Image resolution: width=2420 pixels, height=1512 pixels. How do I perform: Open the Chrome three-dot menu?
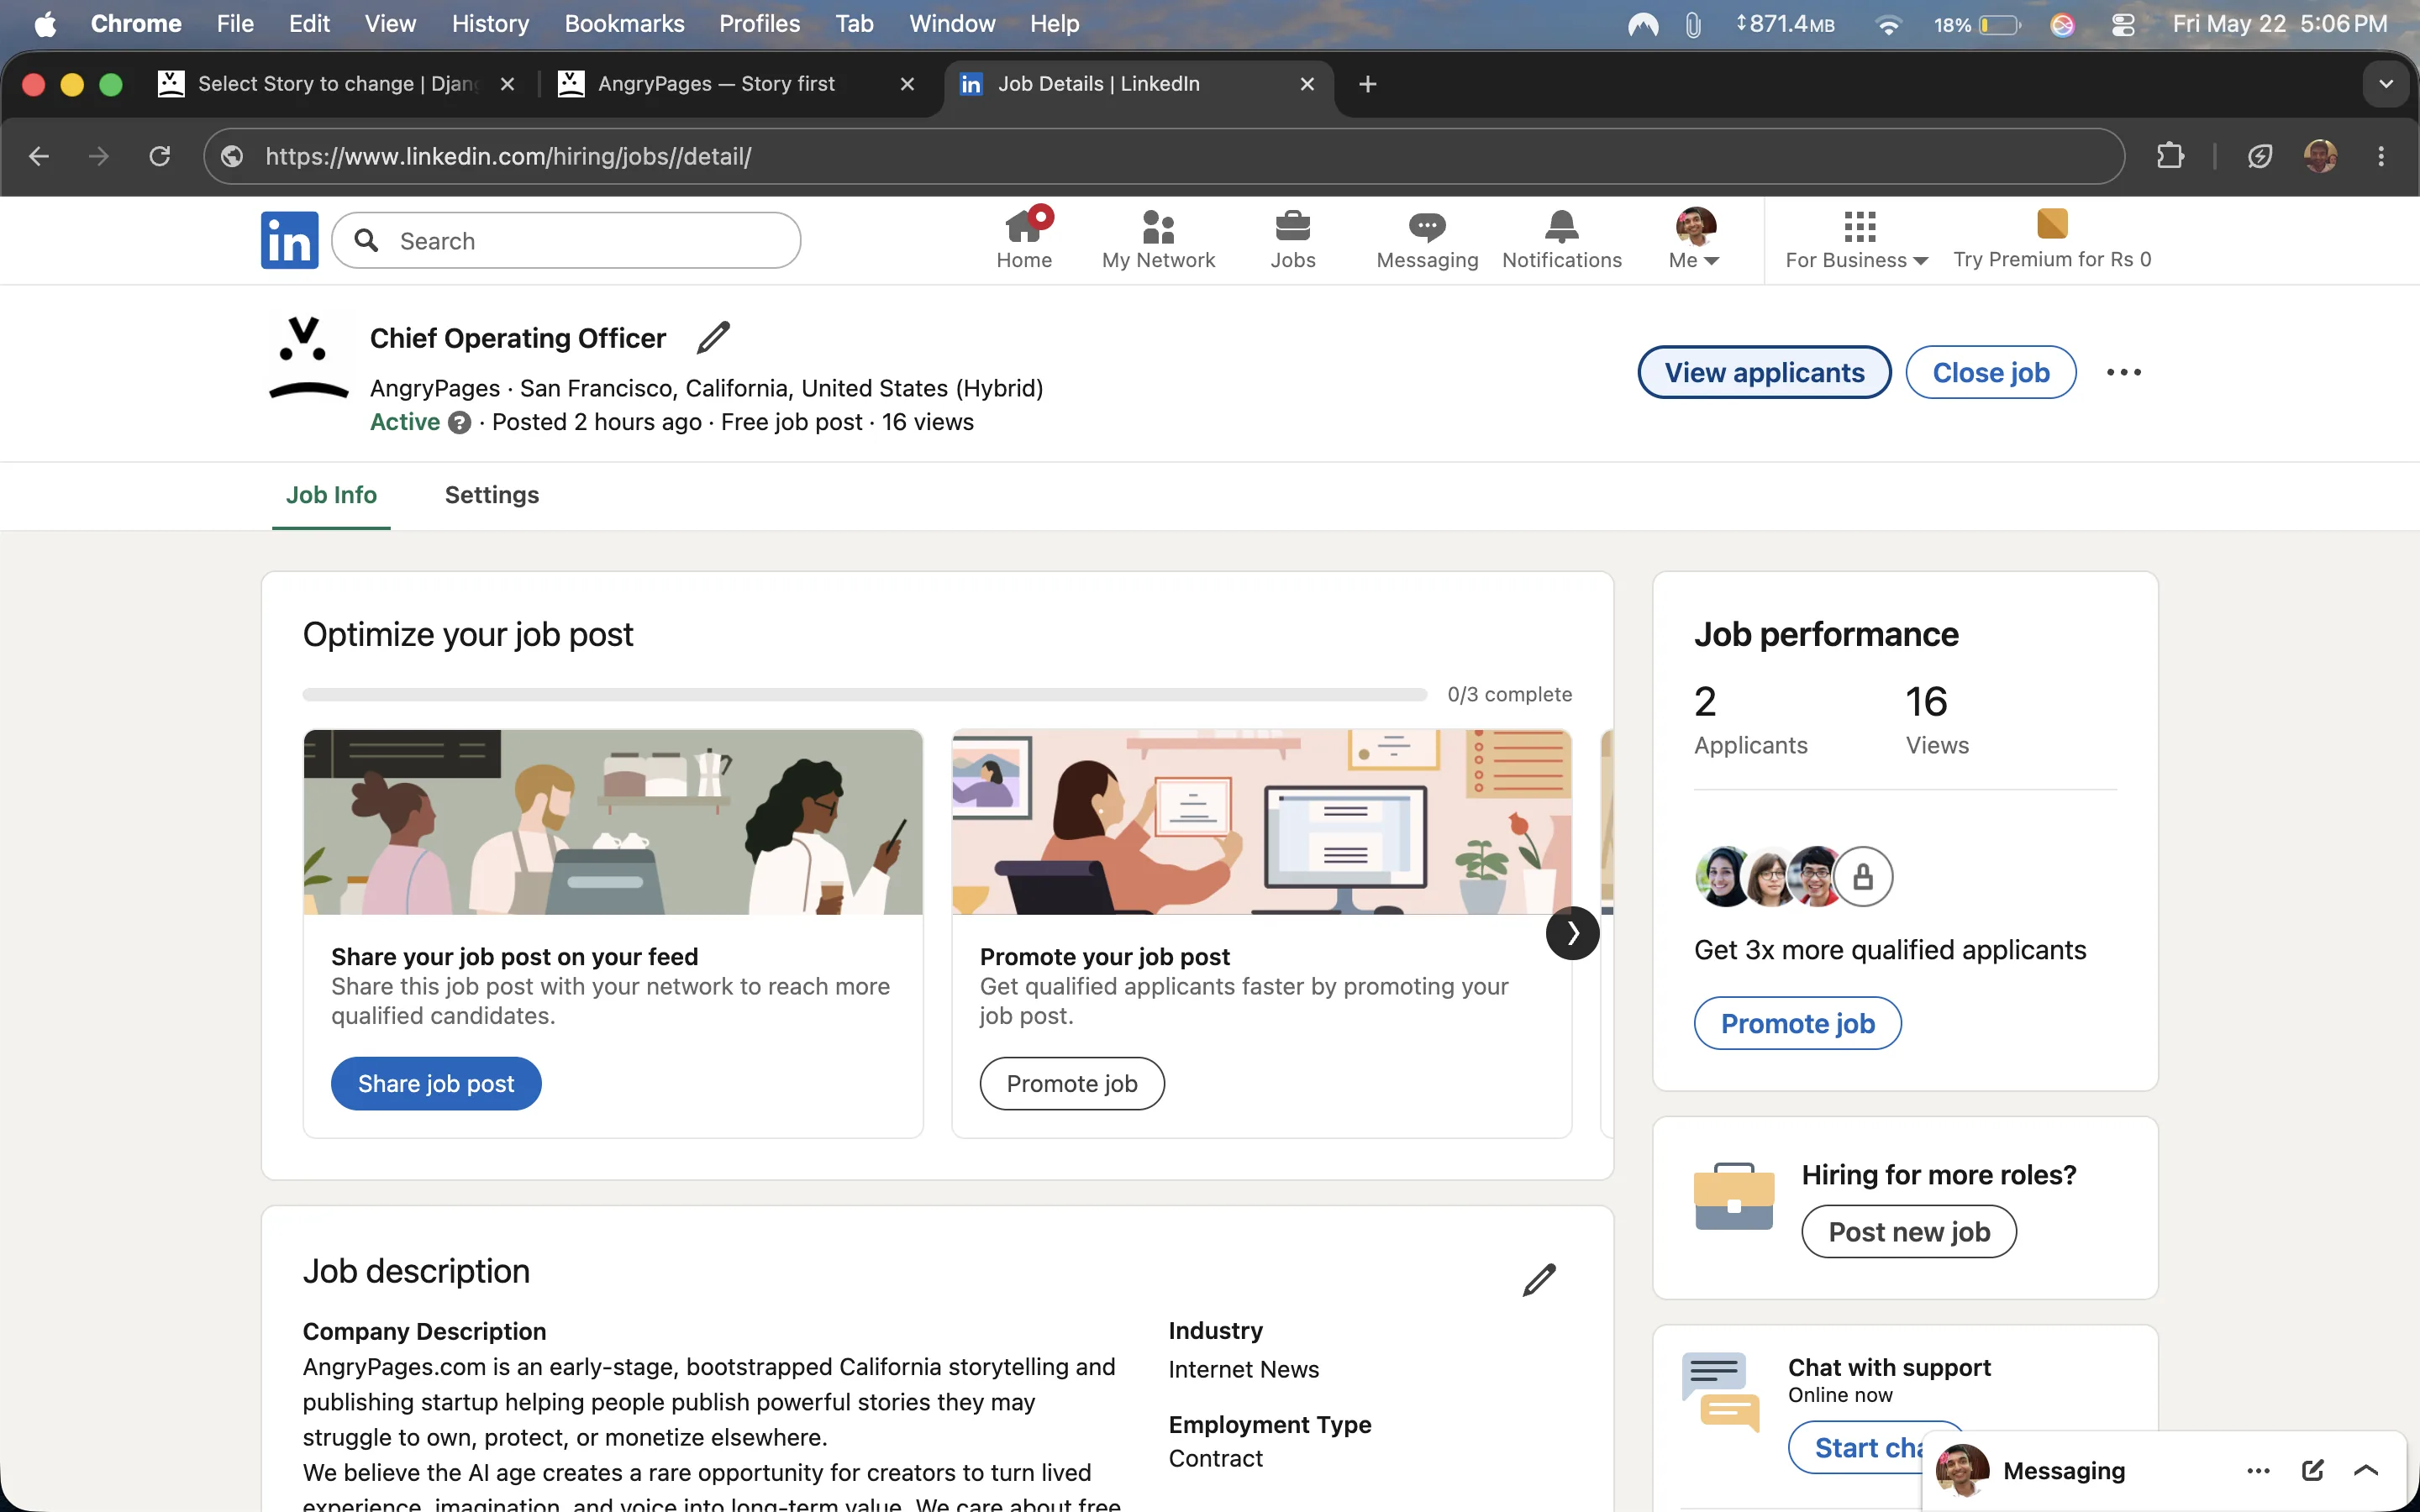(2381, 156)
